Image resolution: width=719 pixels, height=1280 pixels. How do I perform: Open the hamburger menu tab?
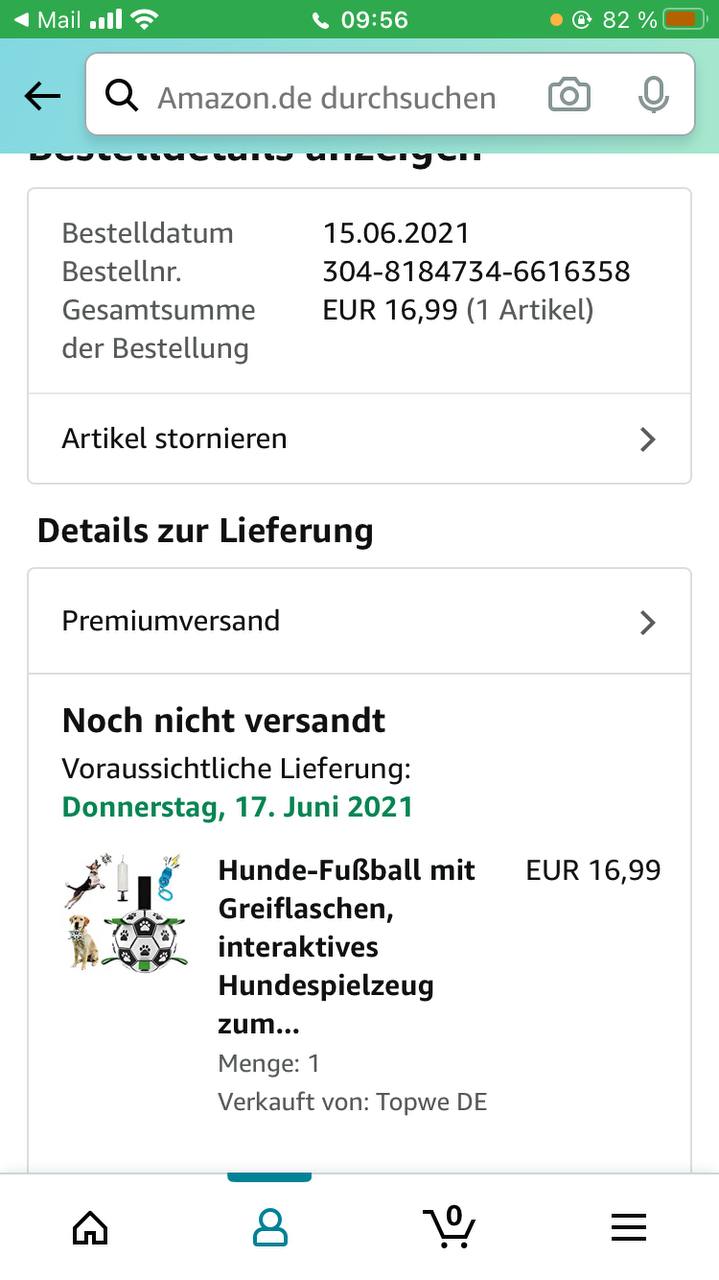[x=629, y=1226]
